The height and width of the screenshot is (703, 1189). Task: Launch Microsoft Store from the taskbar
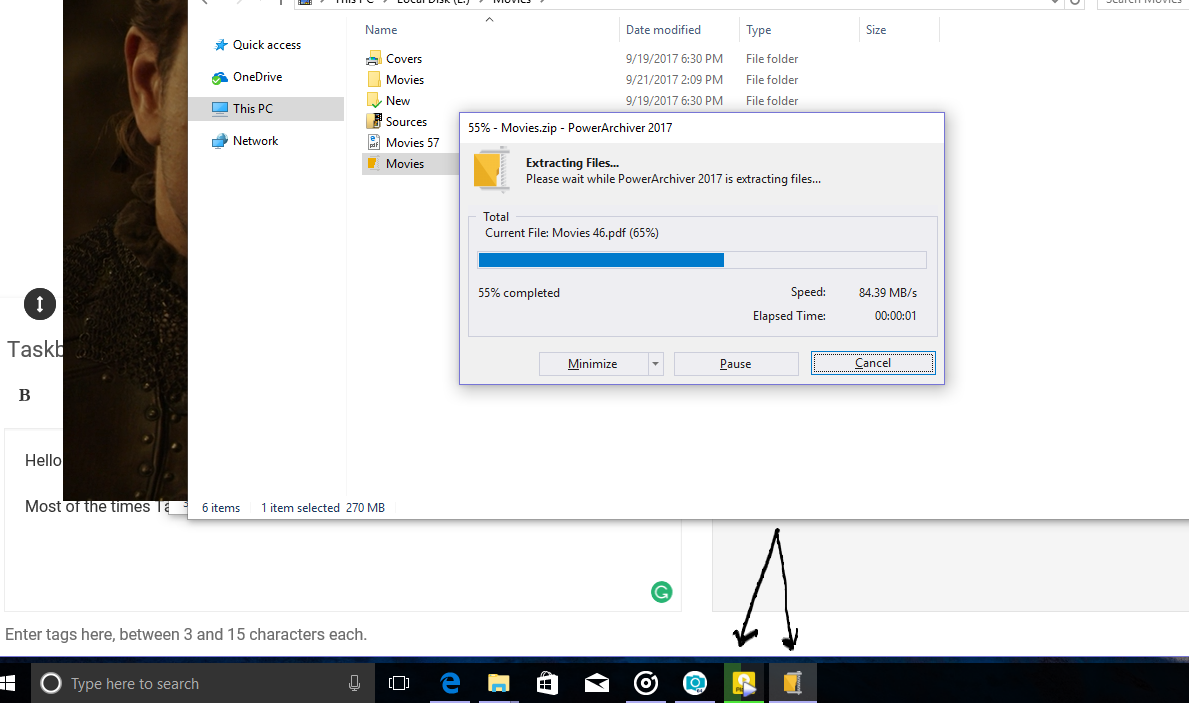point(547,683)
